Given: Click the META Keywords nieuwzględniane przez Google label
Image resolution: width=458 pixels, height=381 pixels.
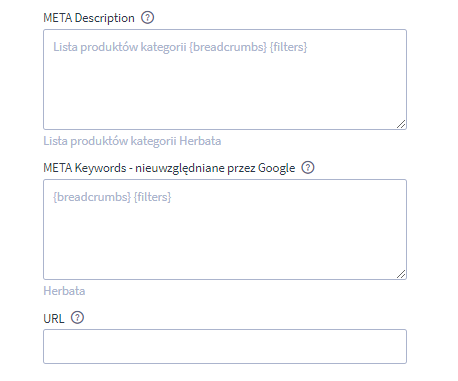Looking at the screenshot, I should click(x=169, y=168).
